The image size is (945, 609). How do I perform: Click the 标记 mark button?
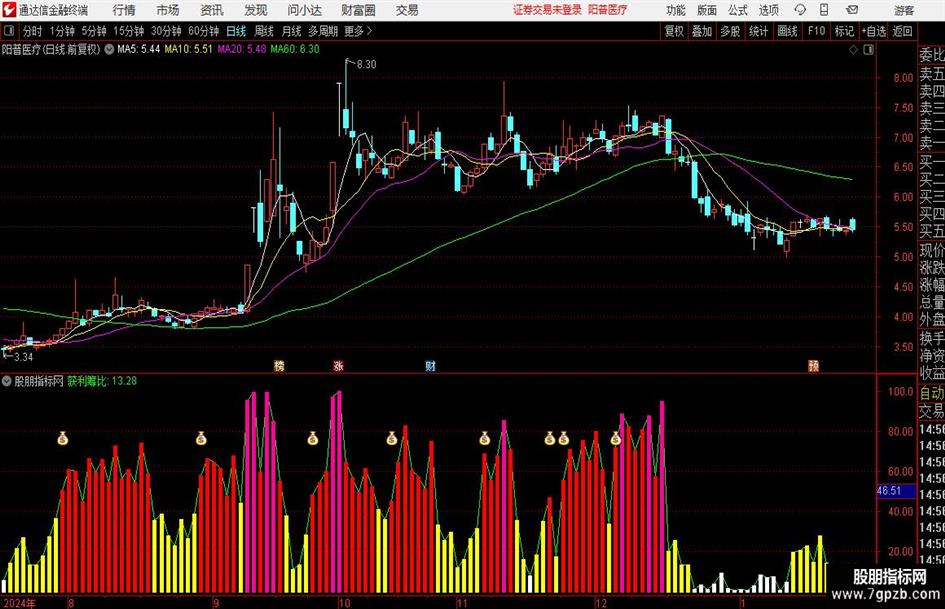(844, 31)
